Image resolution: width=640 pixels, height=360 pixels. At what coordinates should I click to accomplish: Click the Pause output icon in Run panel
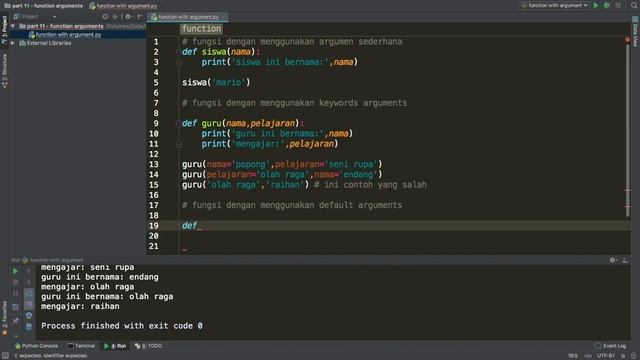16,293
